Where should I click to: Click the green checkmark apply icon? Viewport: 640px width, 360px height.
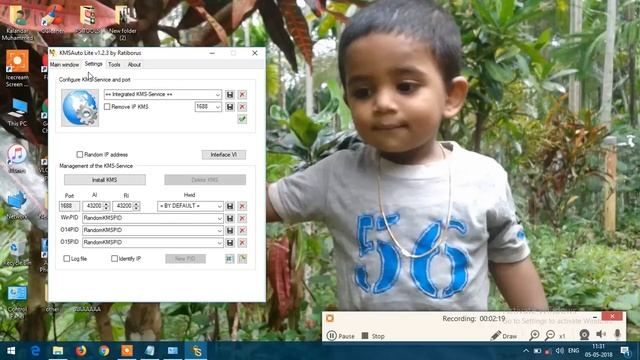pos(242,119)
